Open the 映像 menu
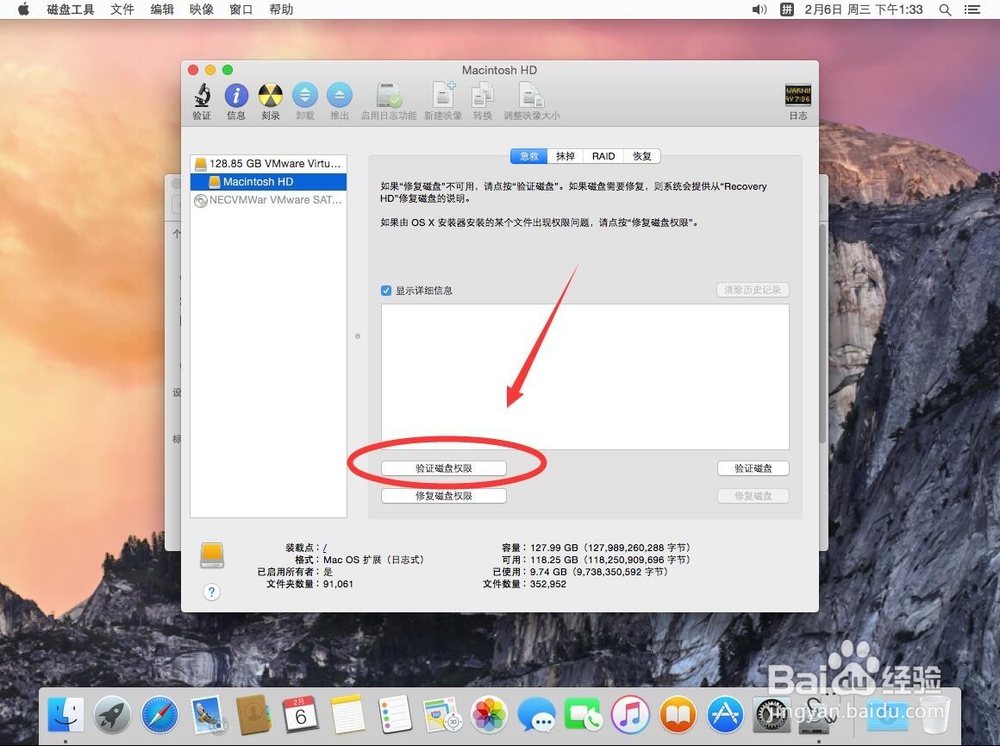 point(202,10)
